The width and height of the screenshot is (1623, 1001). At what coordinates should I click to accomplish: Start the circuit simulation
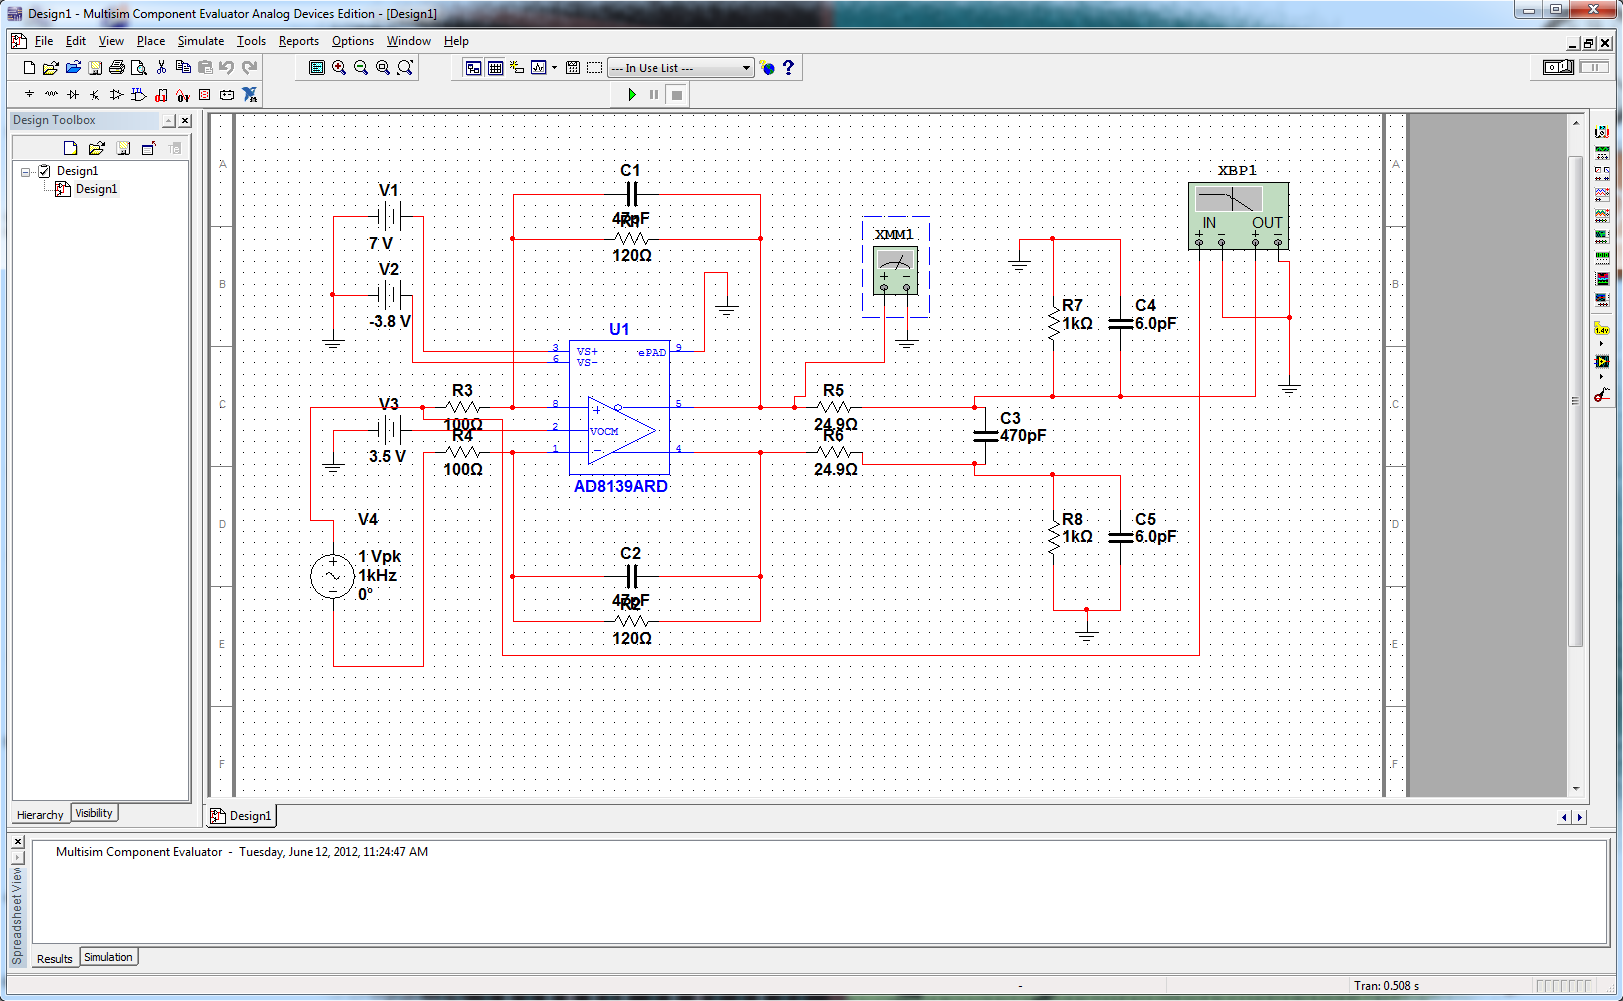(x=632, y=95)
